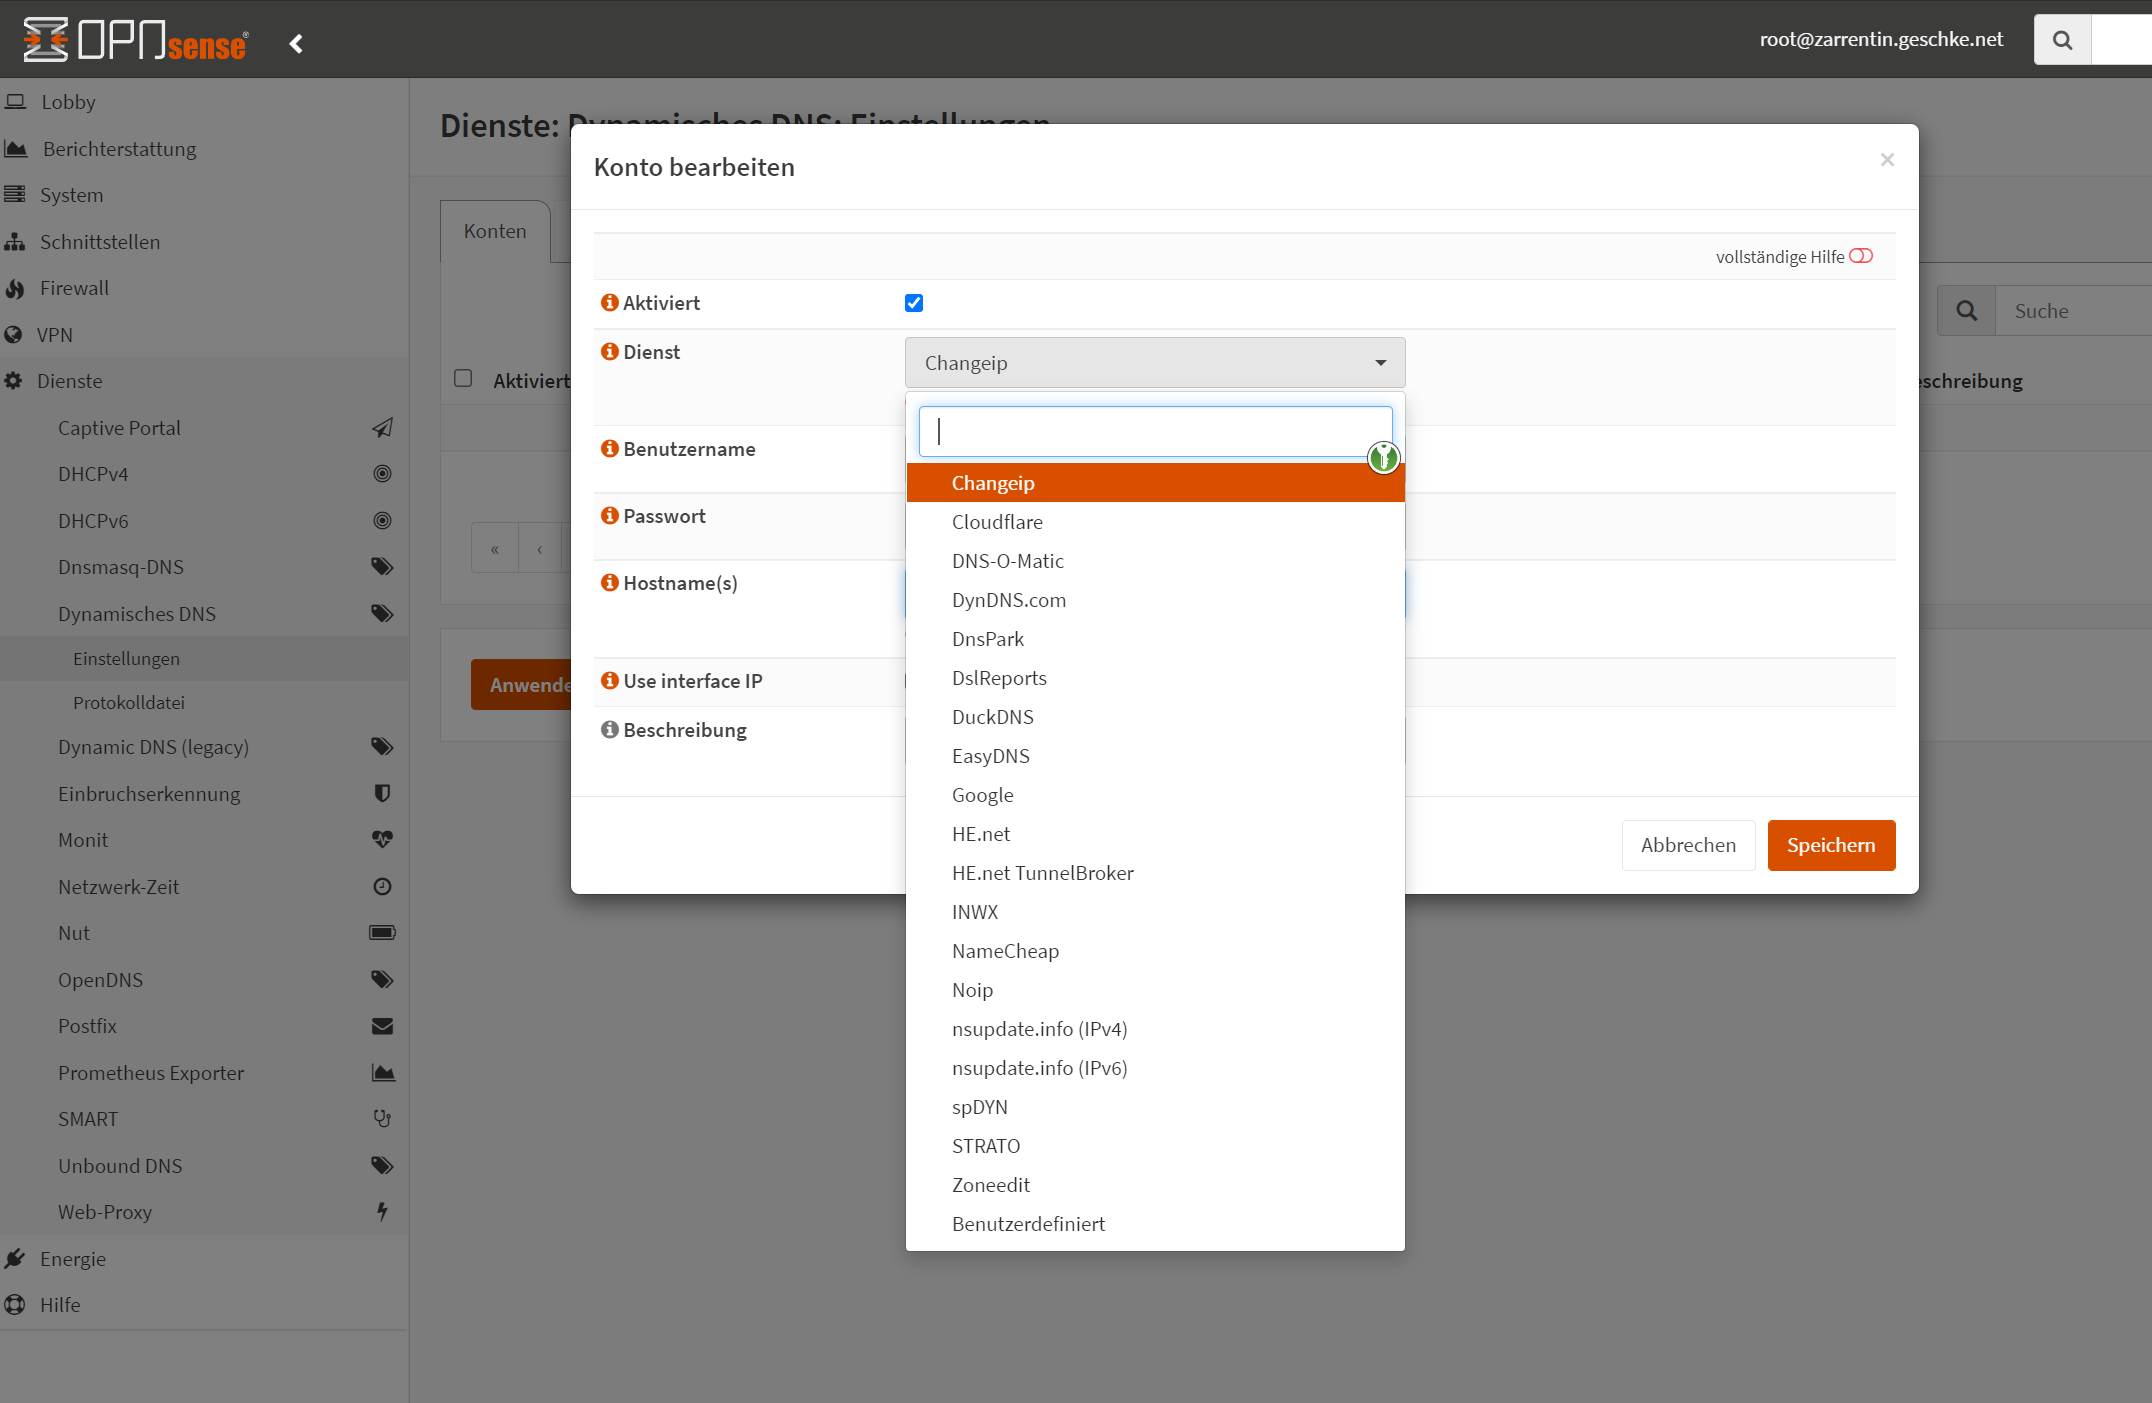Click the Nut battery icon

(382, 933)
